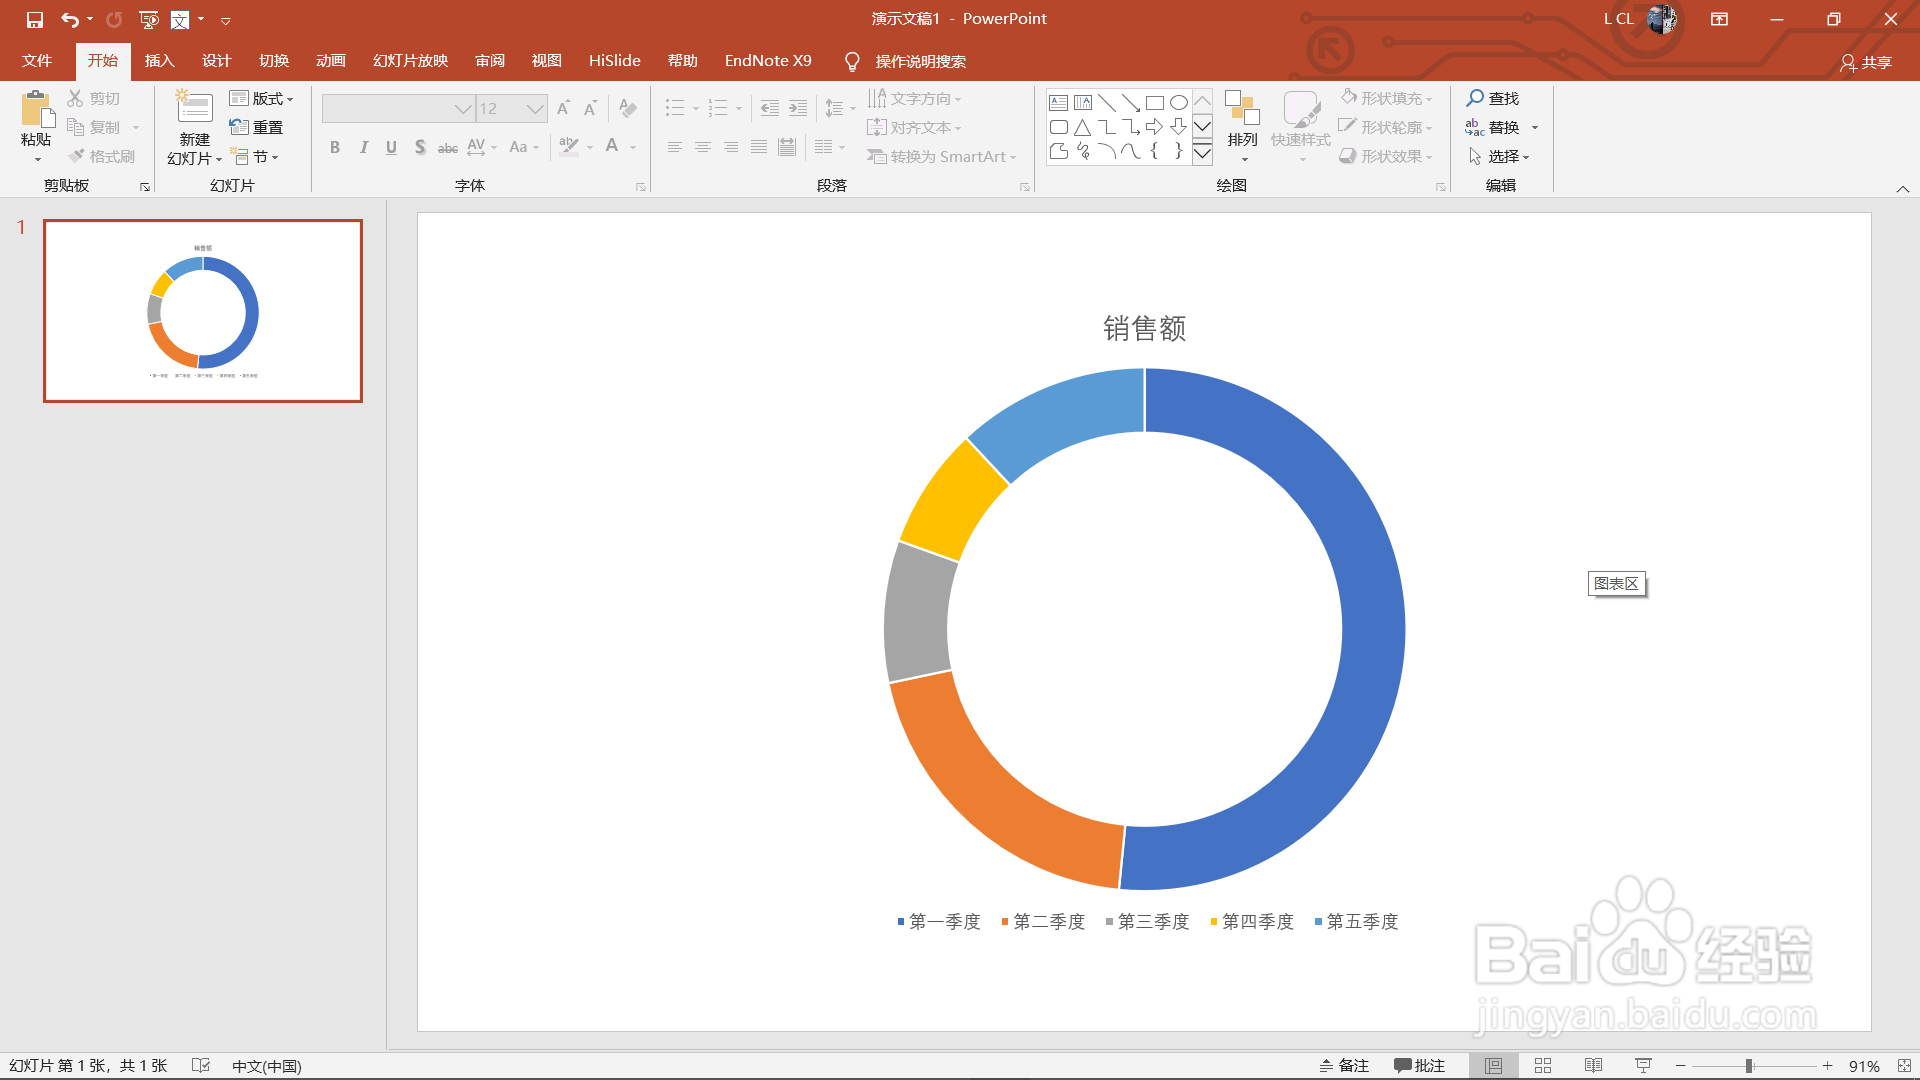Select the oval shape in shapes gallery
Viewport: 1920px width, 1080px height.
1179,102
